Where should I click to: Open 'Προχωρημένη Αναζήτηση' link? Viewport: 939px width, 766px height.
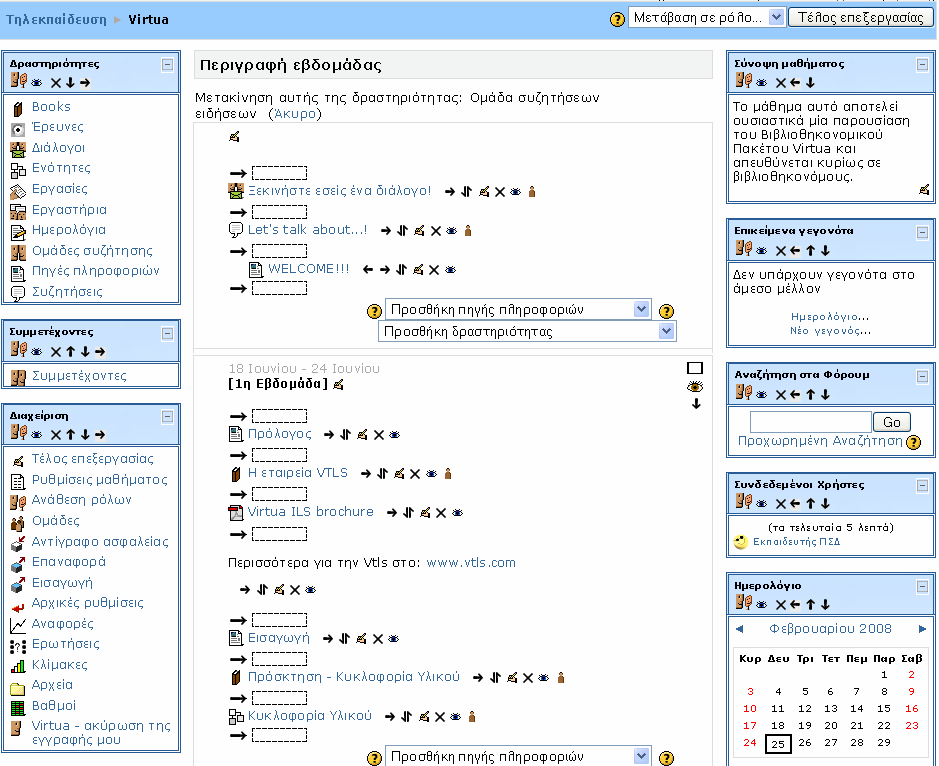click(820, 441)
